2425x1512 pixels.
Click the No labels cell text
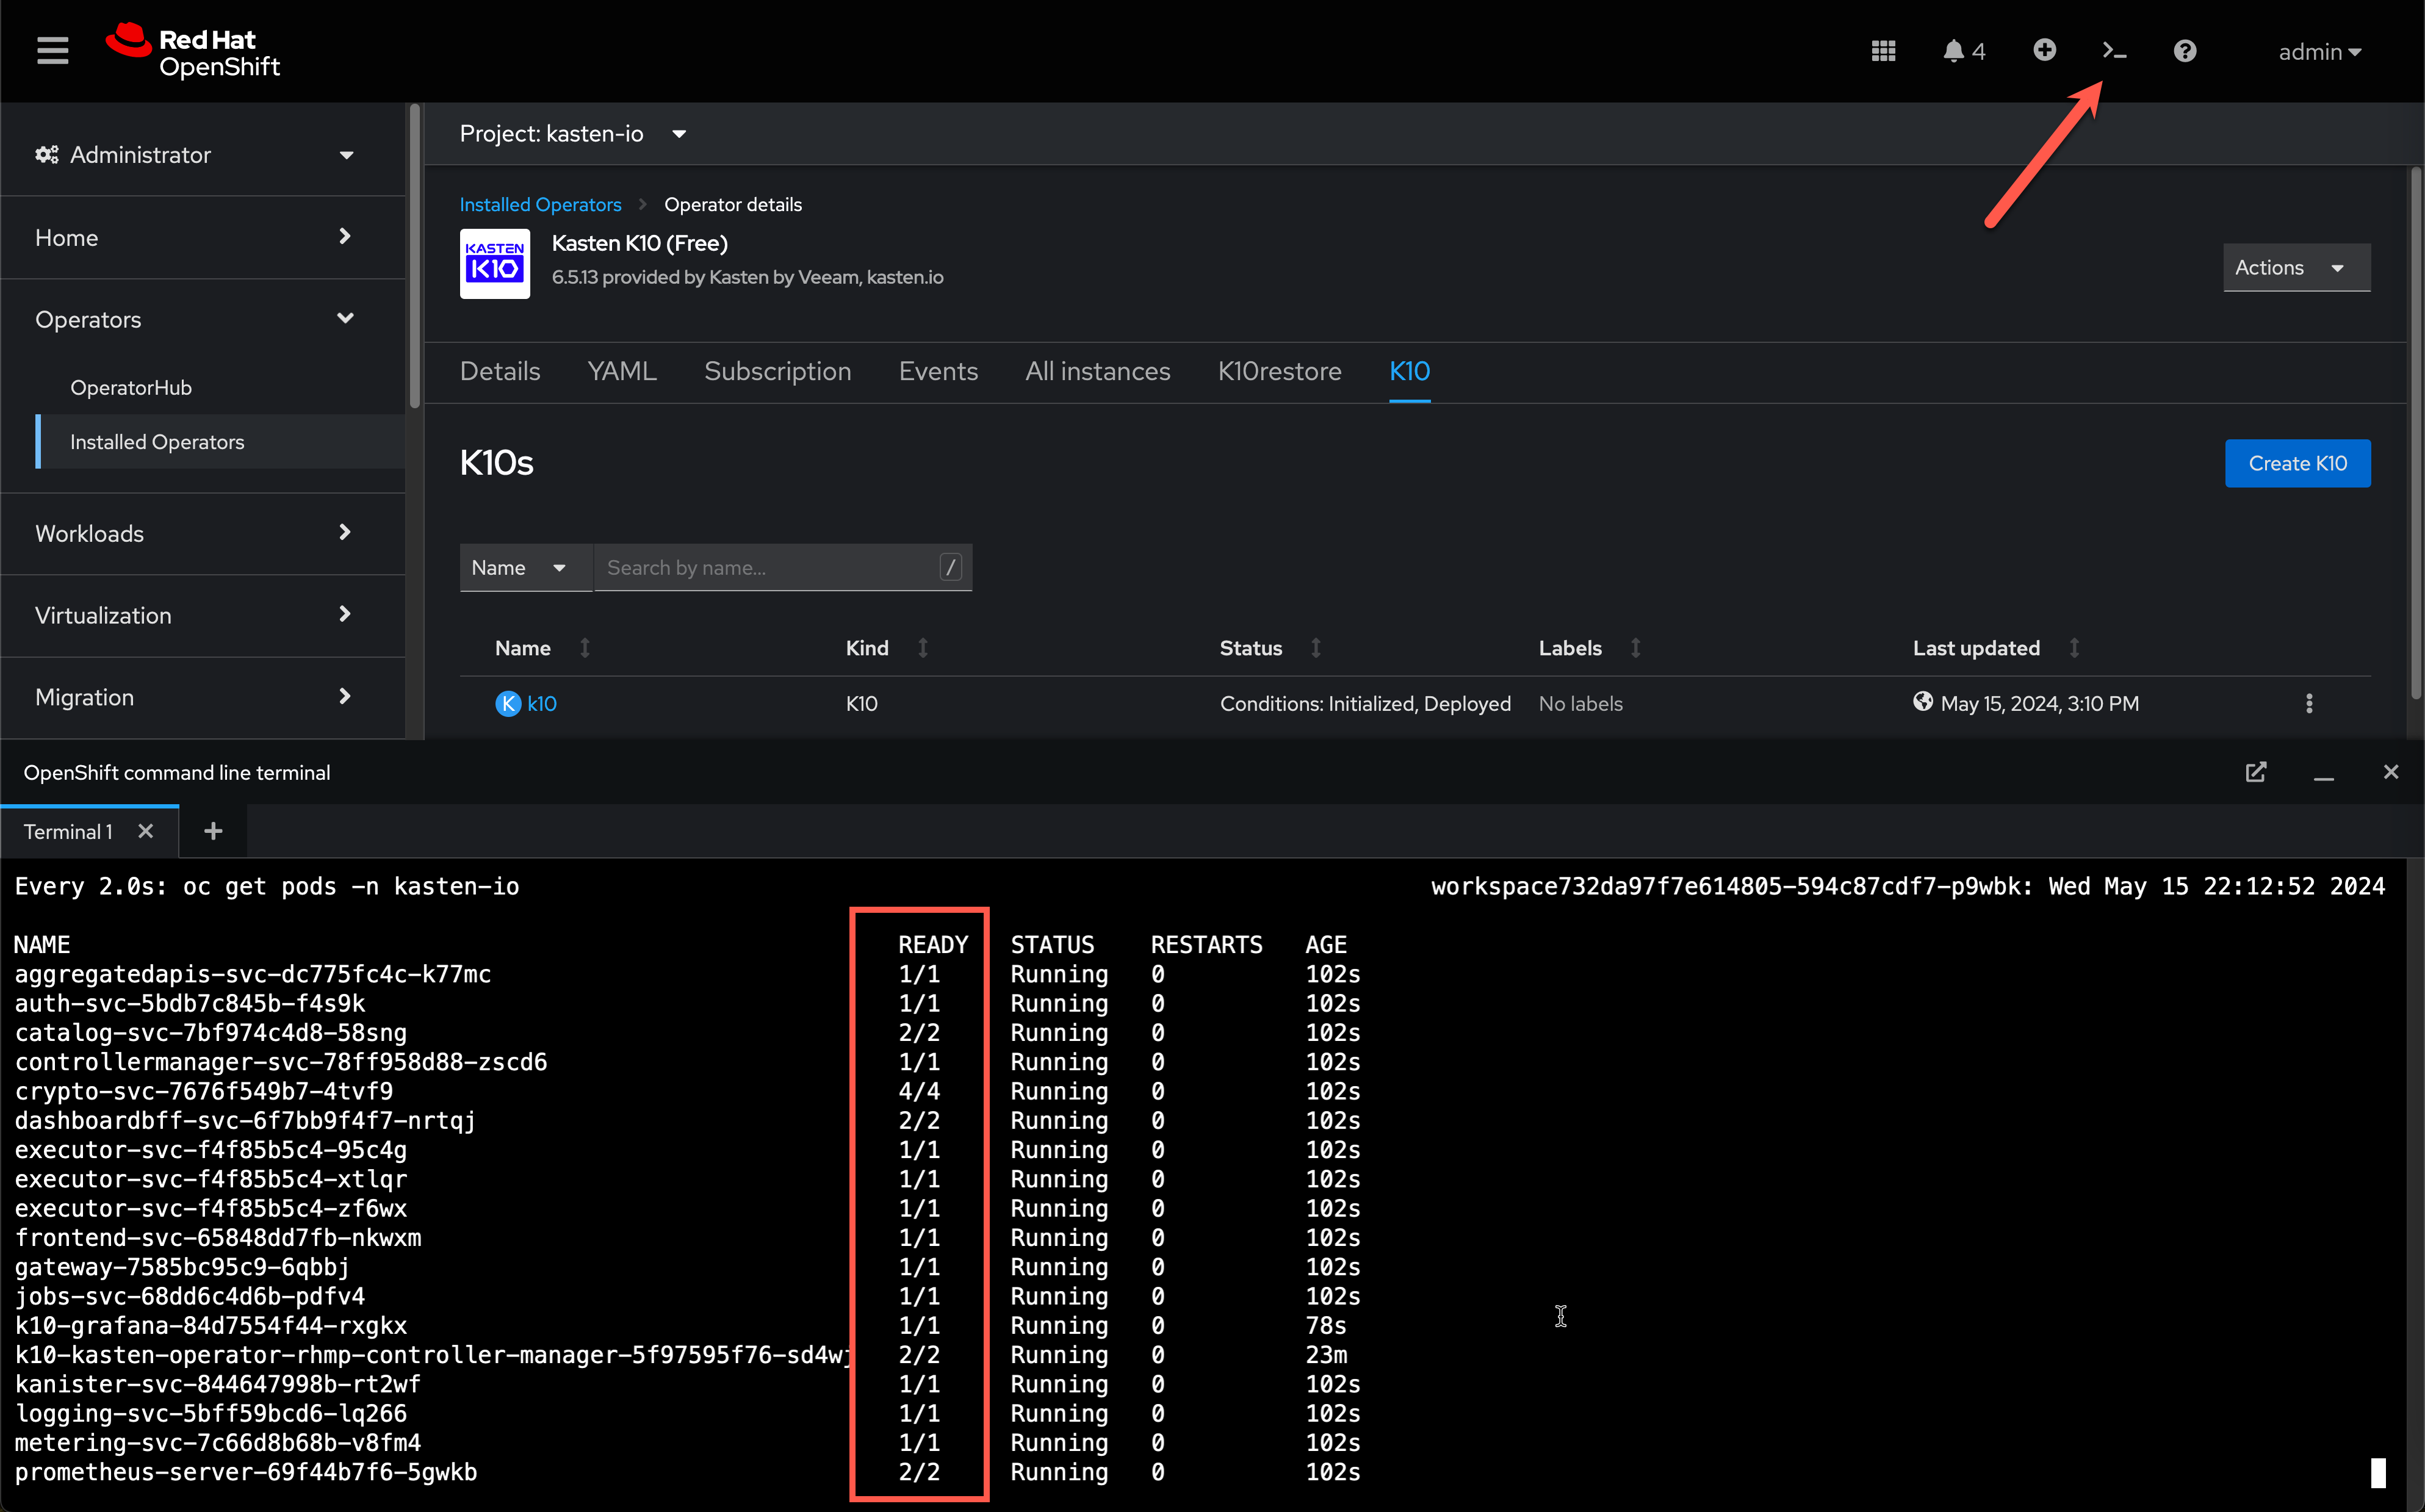(1580, 703)
